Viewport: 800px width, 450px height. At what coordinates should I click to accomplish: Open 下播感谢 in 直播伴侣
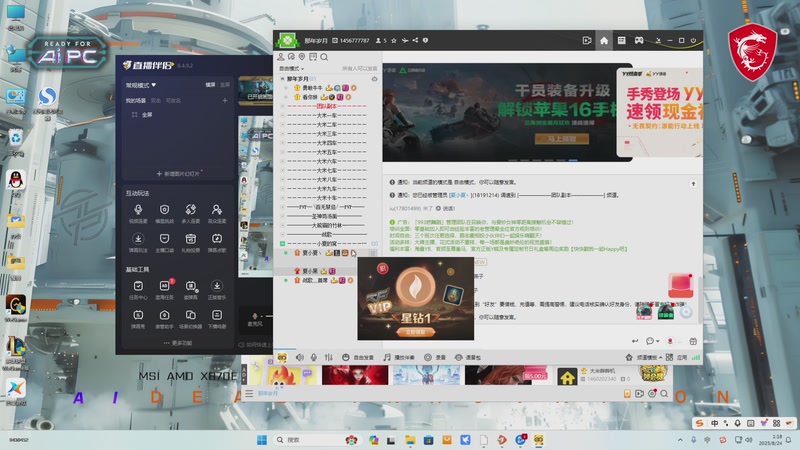click(216, 319)
